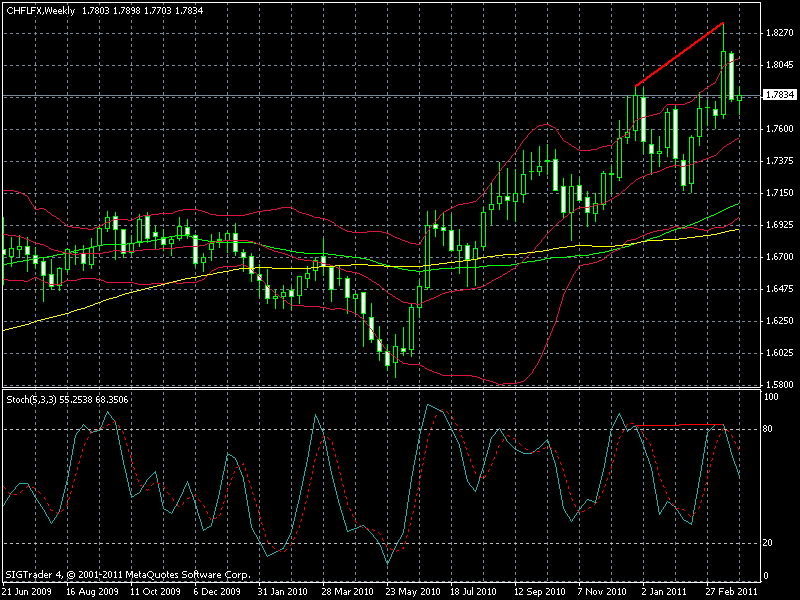Select the red horizontal line on stochastic
Screen dimensions: 800x600
coord(678,425)
